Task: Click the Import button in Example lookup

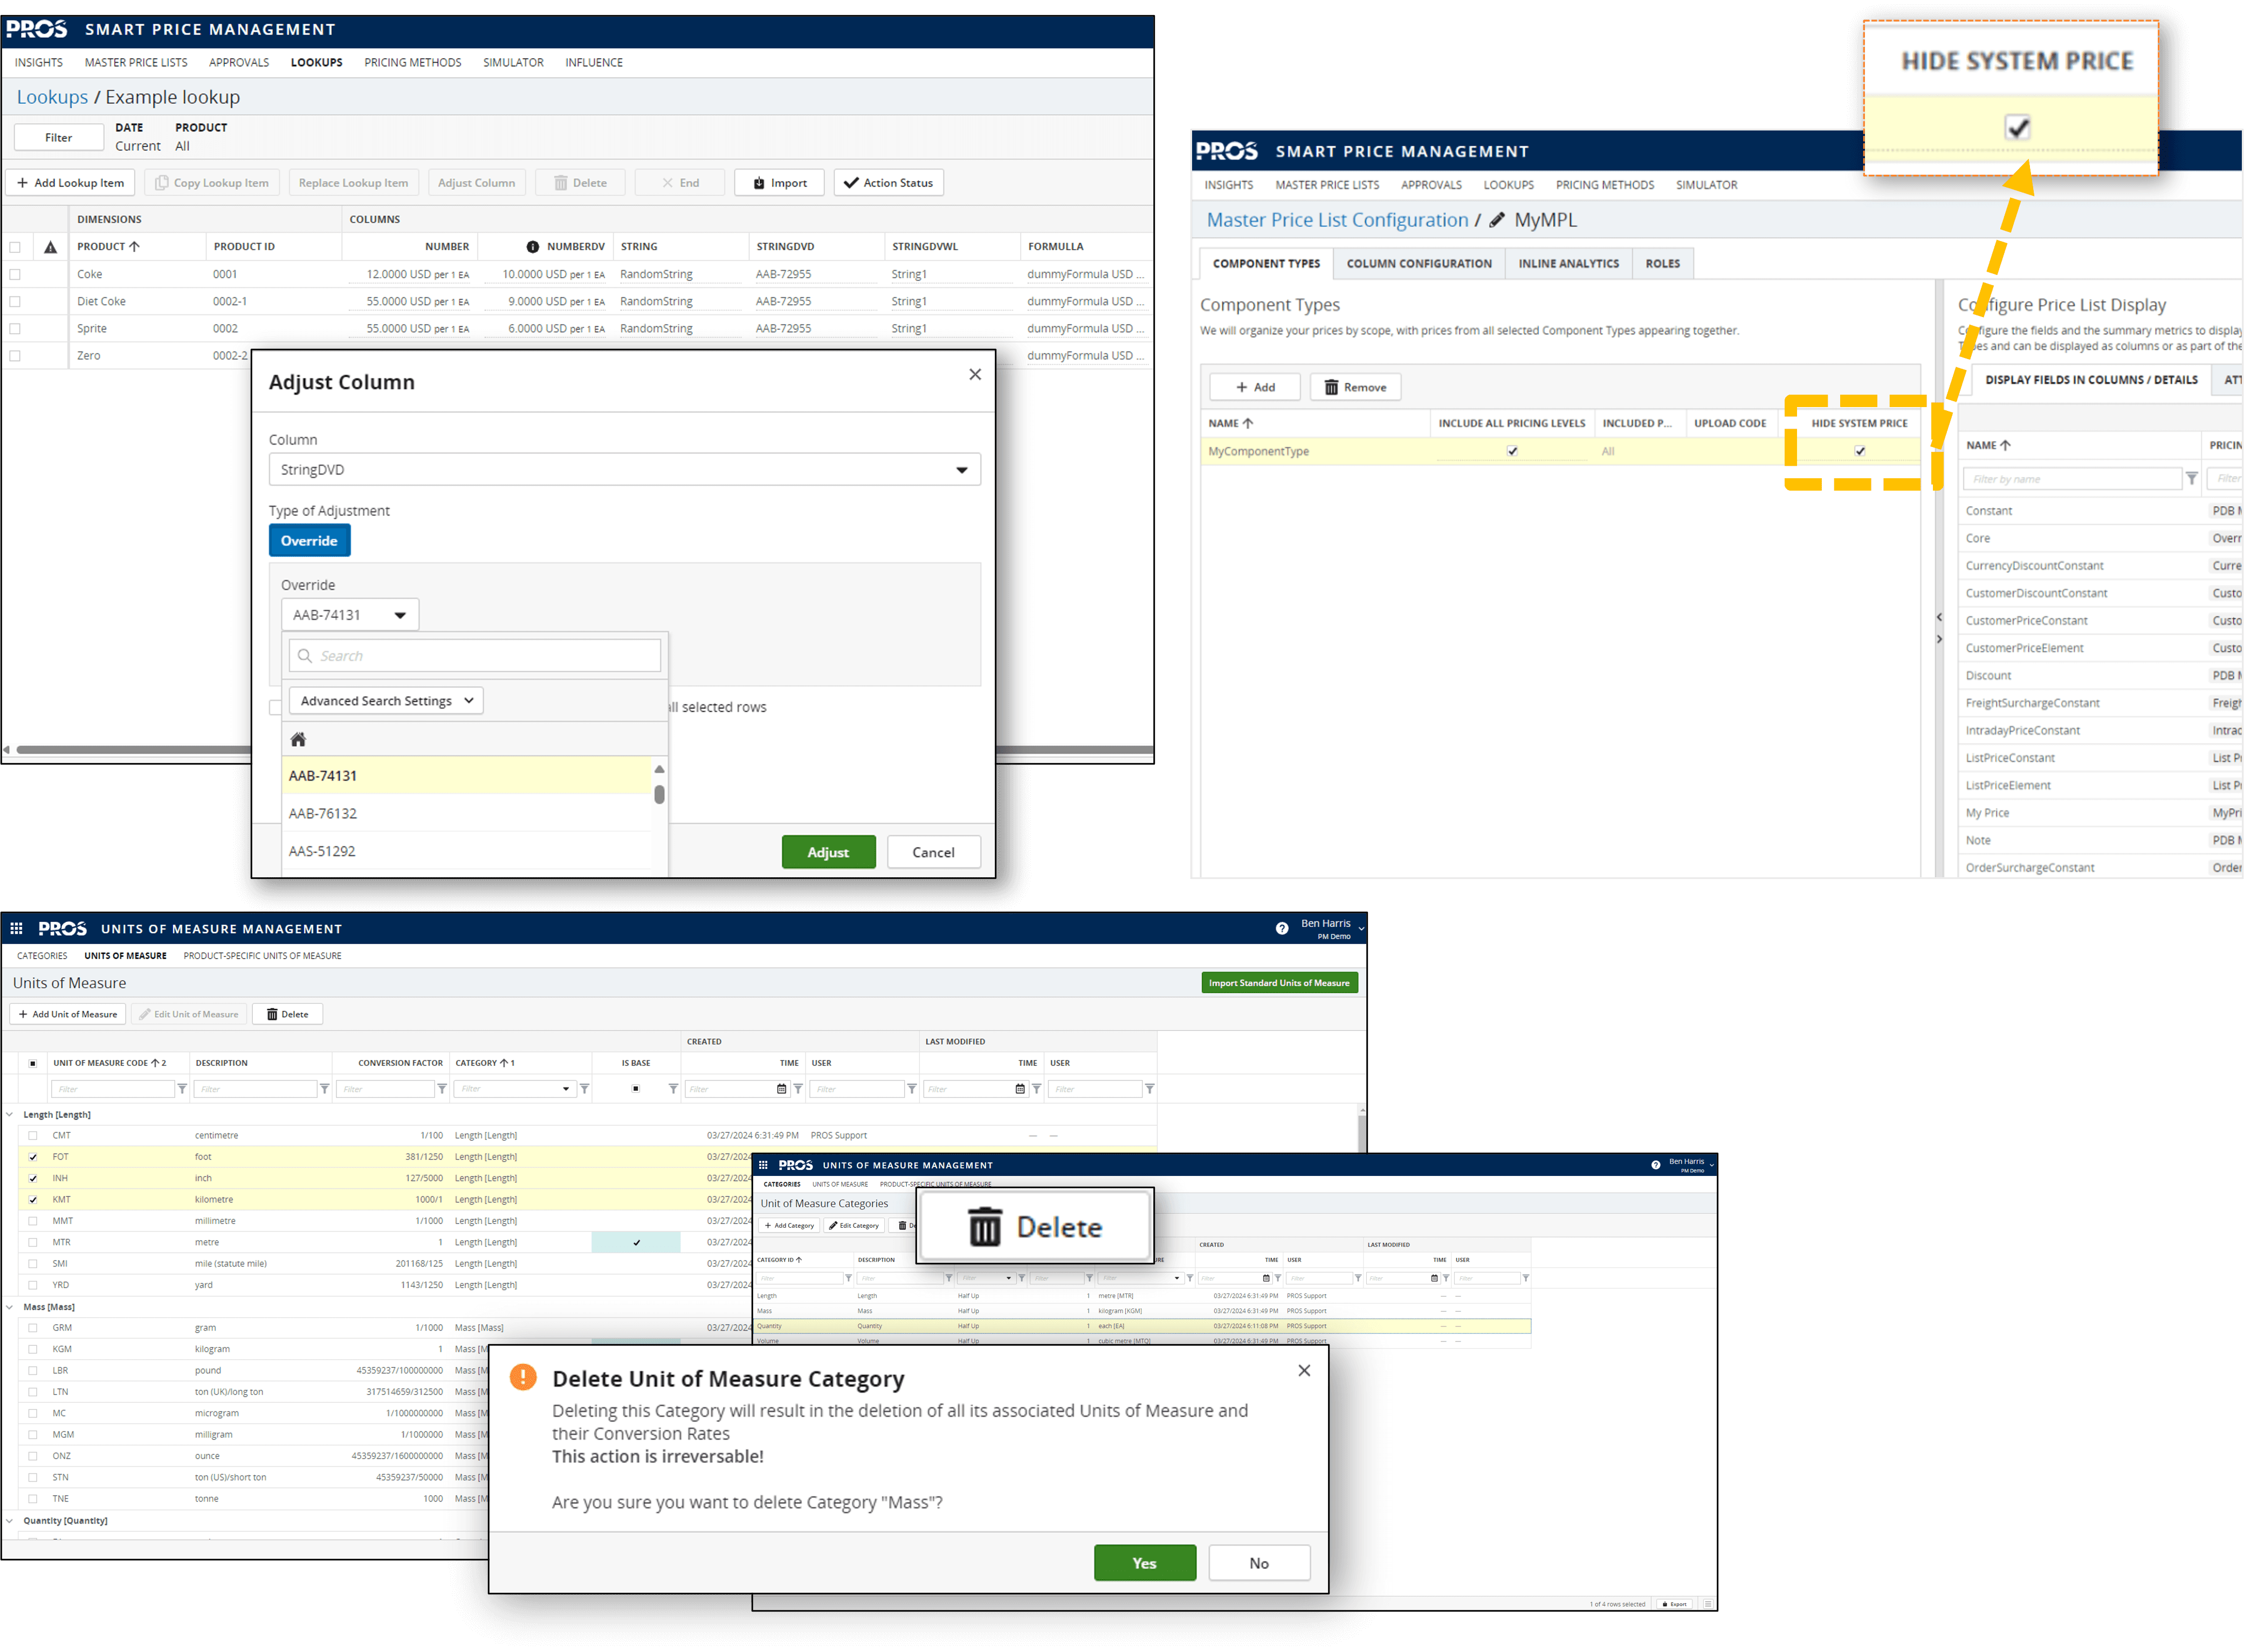Action: coord(780,183)
